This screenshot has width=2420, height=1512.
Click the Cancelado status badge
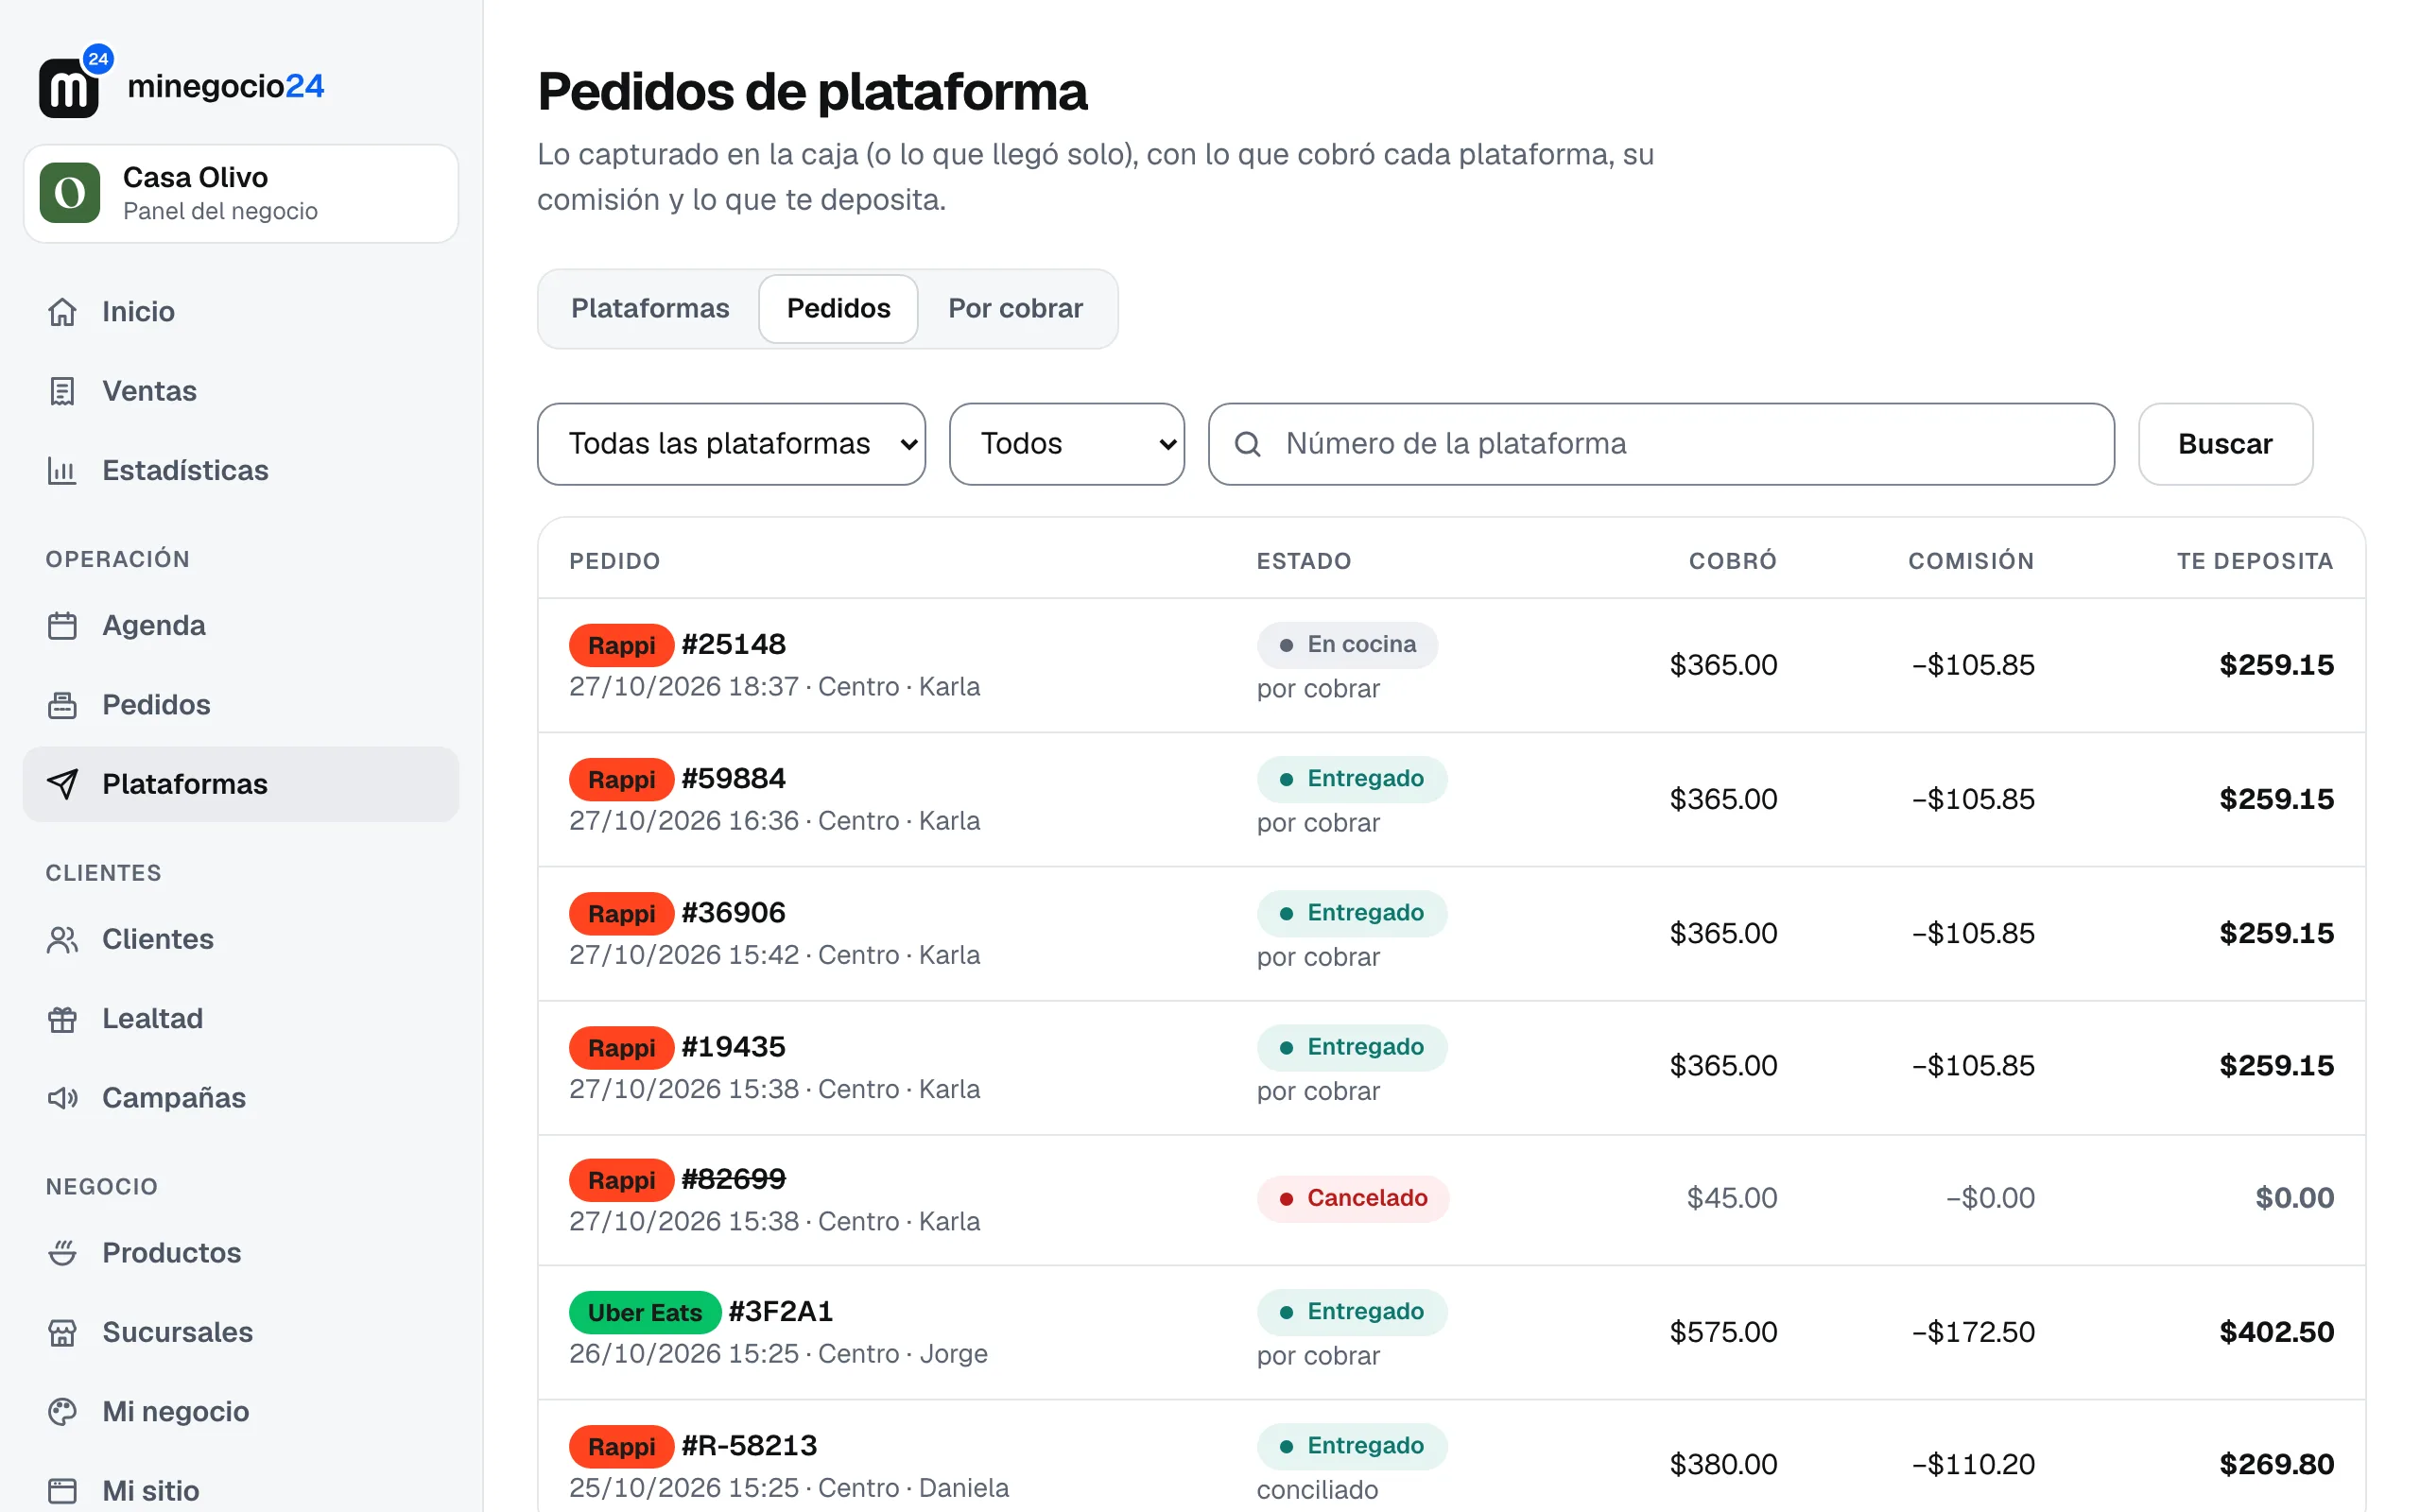pyautogui.click(x=1352, y=1198)
